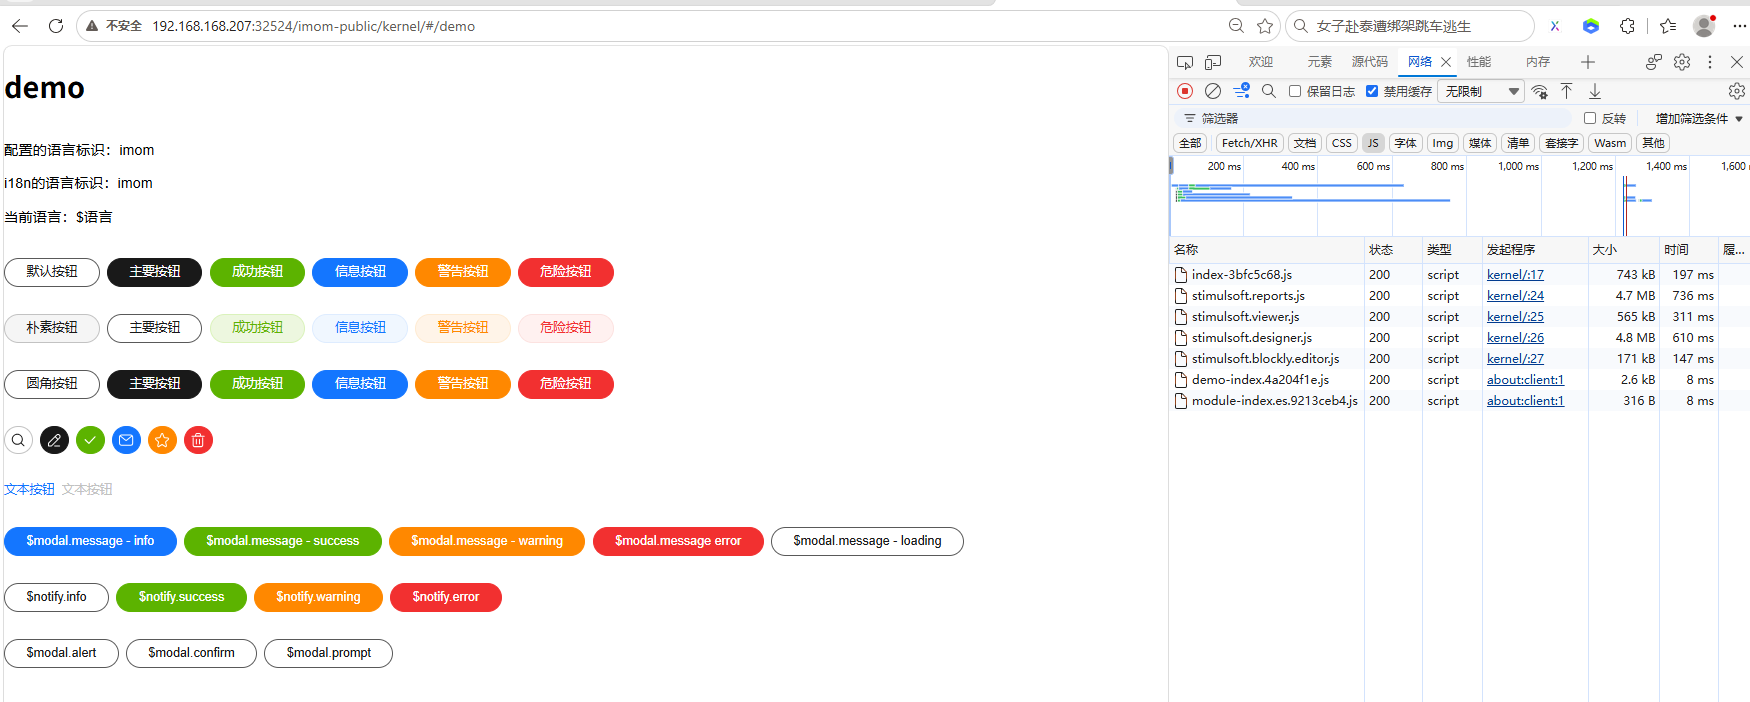Open the 无限制 throttling dropdown
Screen dimensions: 1750x702
click(x=1481, y=91)
